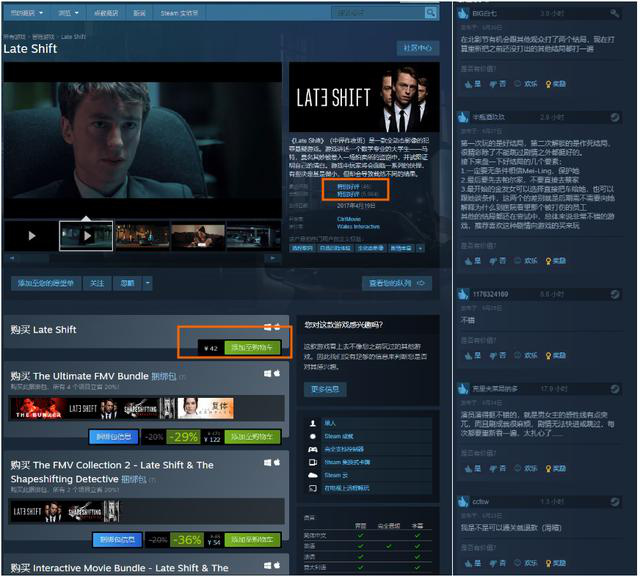Screen dimensions: 640x577
Task: Thumbs-up the 1178324169 review
Action: [x=473, y=355]
